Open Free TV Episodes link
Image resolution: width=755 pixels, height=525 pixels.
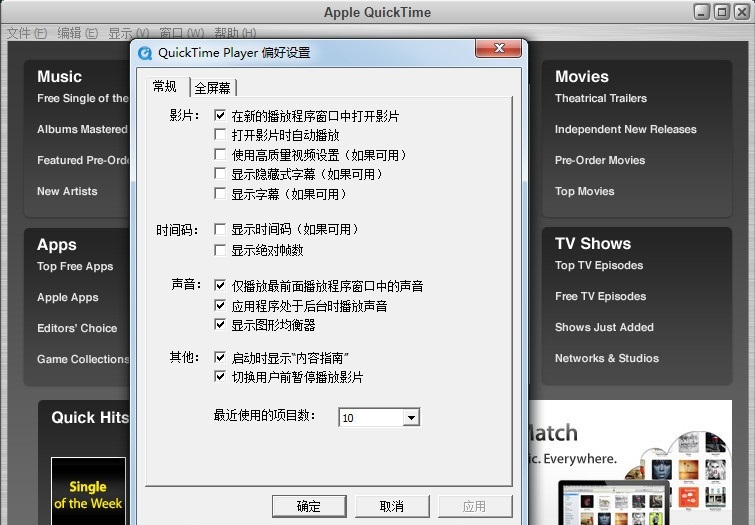(x=600, y=296)
